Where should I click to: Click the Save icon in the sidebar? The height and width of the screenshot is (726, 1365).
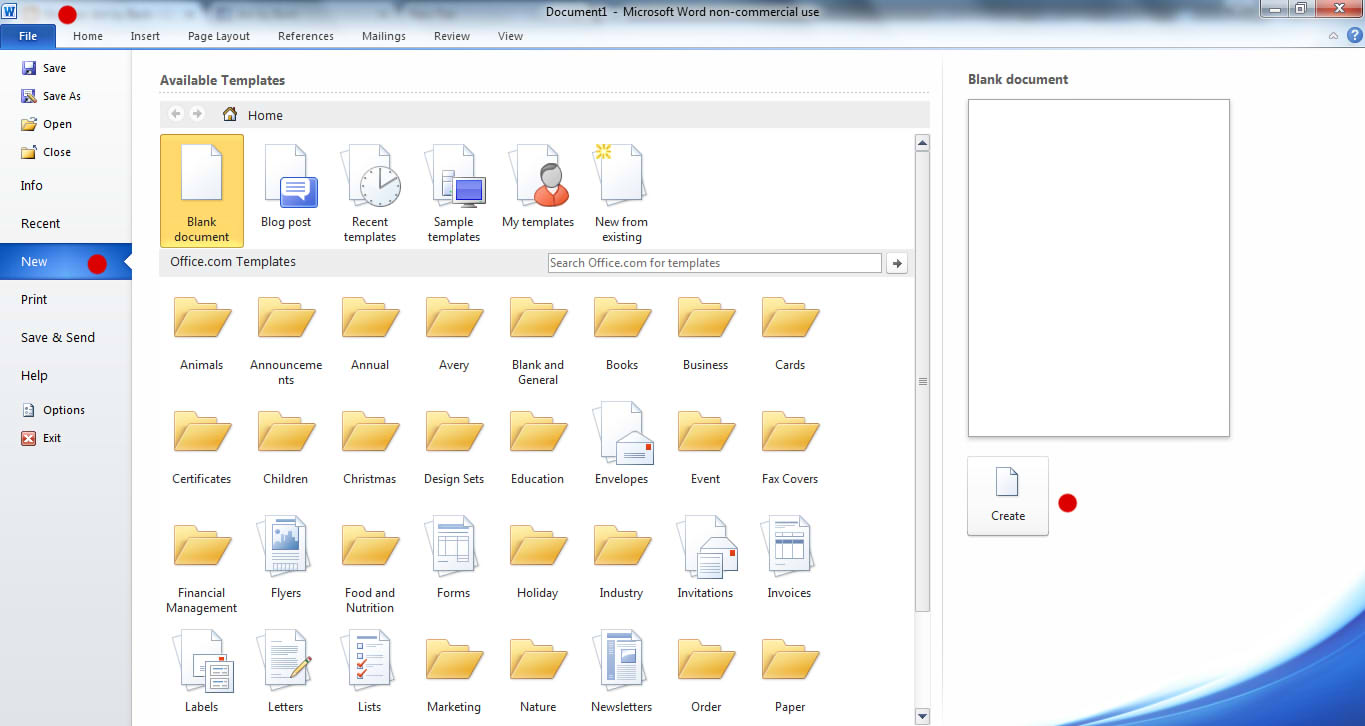(28, 67)
